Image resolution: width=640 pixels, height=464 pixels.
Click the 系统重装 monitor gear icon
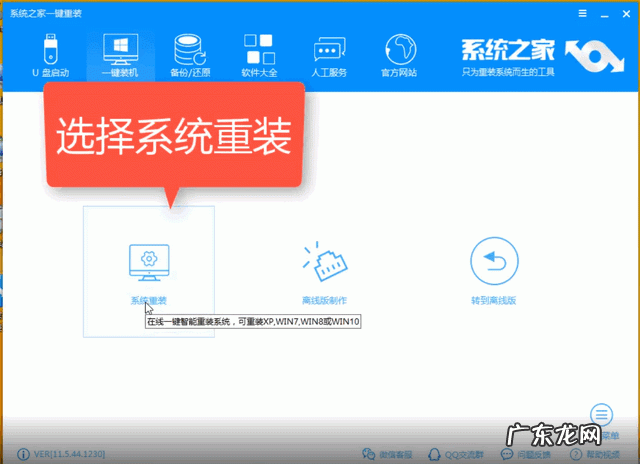coord(149,262)
